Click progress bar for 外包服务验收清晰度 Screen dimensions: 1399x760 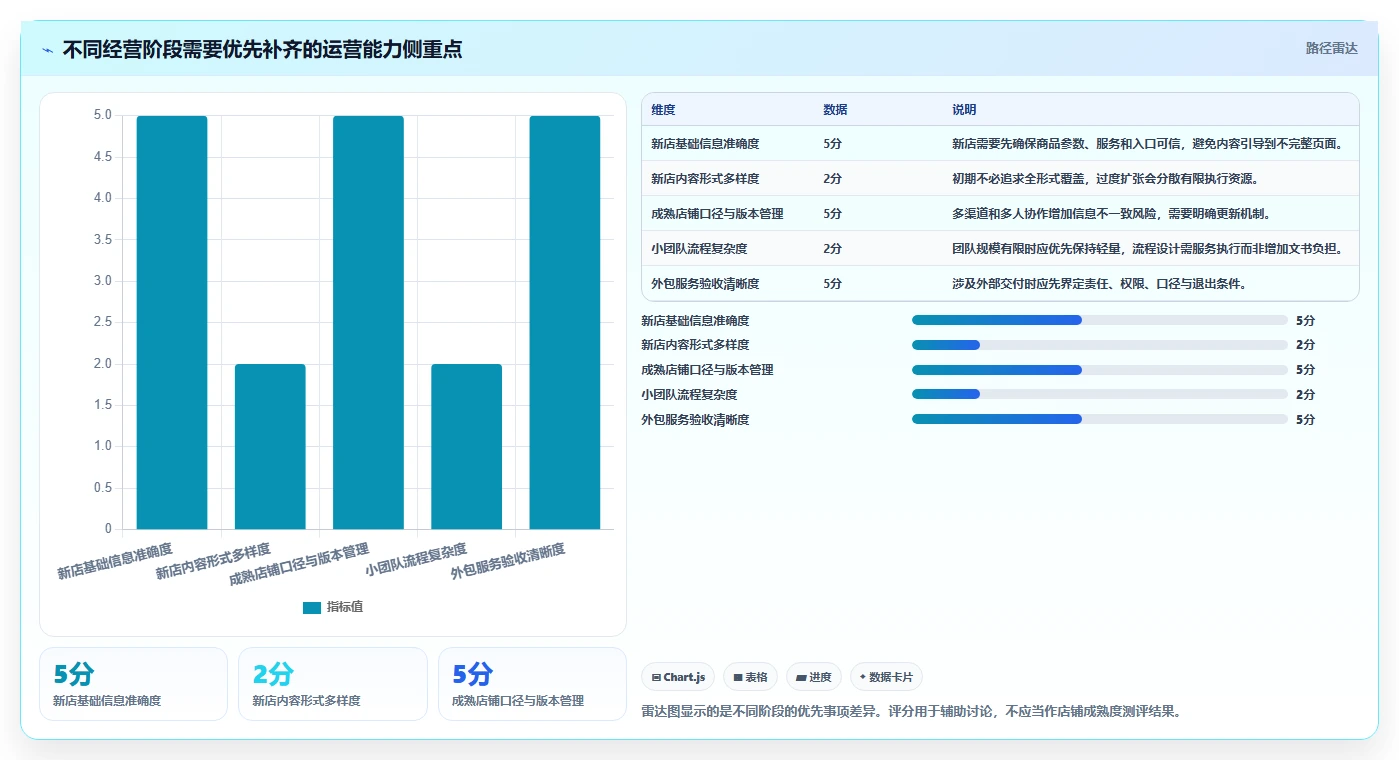tap(1100, 419)
